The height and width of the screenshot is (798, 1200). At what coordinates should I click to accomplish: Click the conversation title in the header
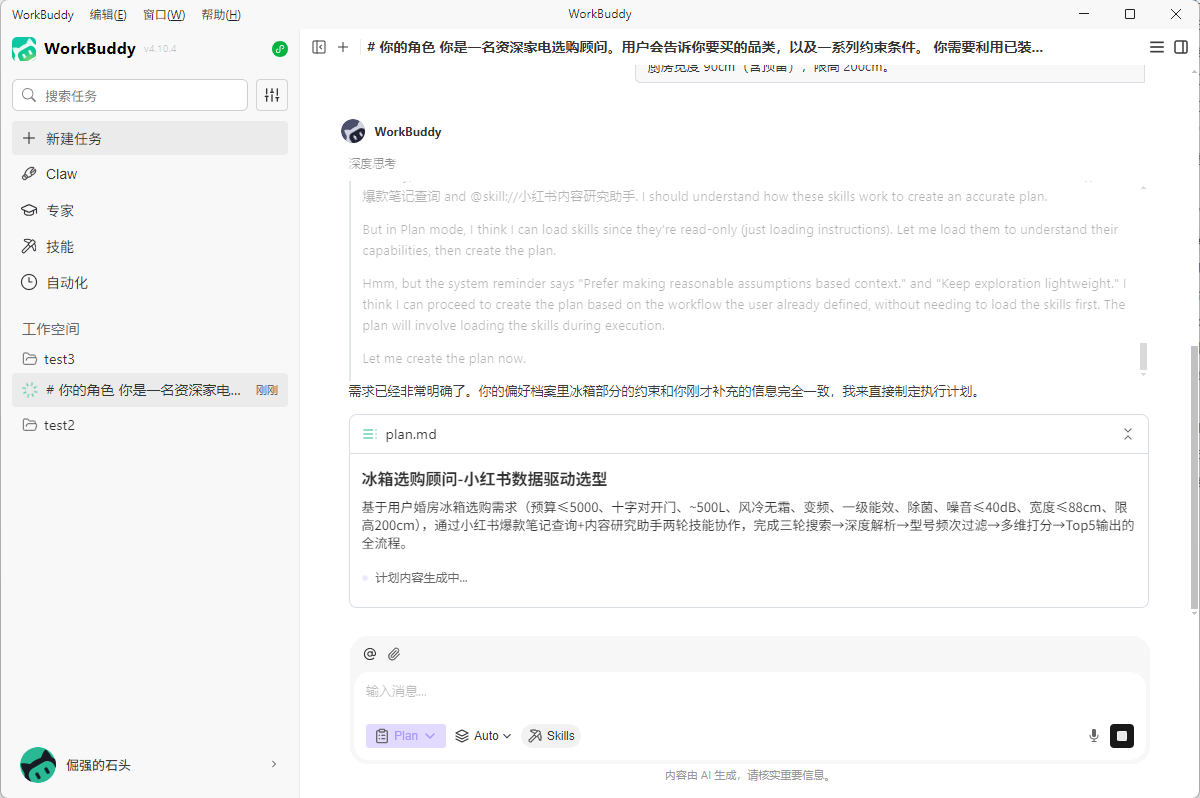click(706, 47)
